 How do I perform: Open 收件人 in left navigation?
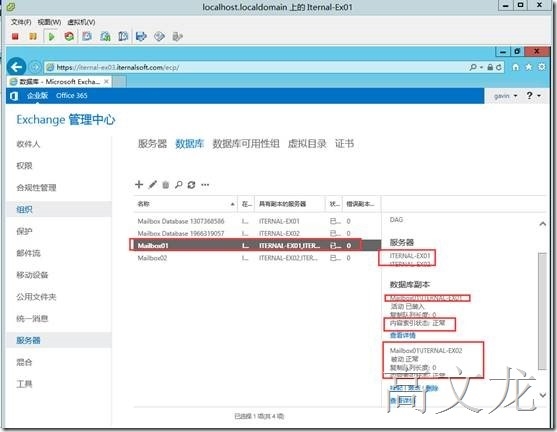pyautogui.click(x=28, y=144)
